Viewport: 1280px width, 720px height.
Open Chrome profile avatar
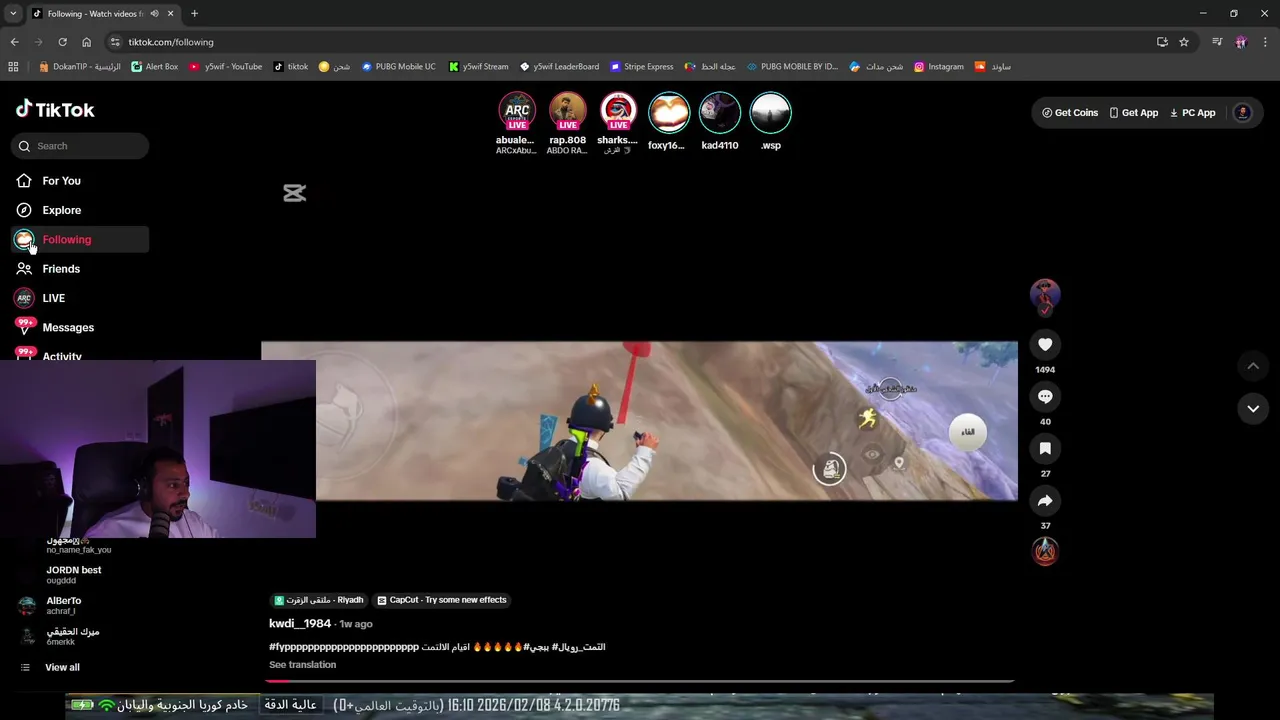click(1241, 42)
